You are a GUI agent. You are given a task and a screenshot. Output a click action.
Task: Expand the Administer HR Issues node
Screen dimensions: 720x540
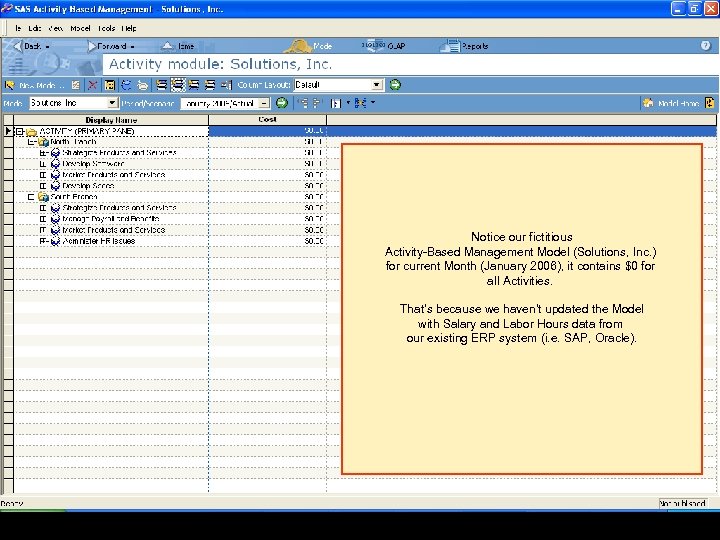click(43, 241)
